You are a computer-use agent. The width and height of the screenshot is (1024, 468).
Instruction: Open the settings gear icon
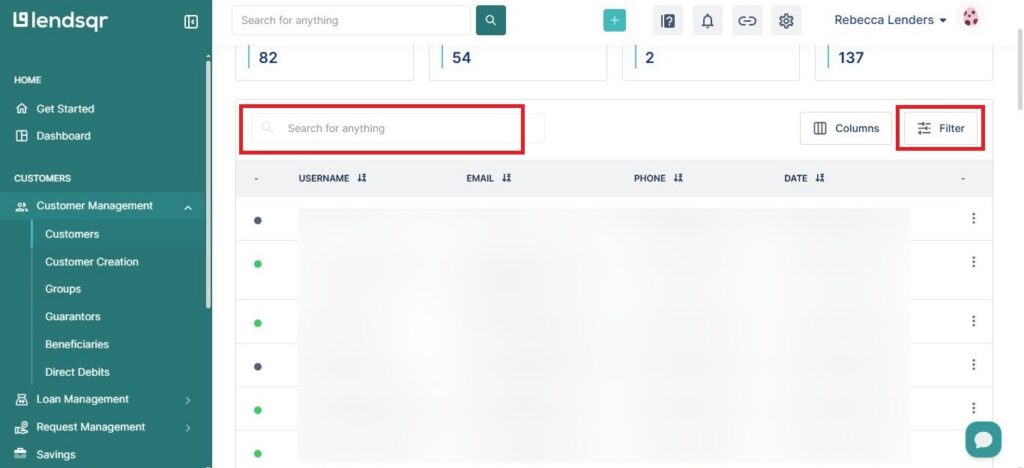tap(786, 20)
